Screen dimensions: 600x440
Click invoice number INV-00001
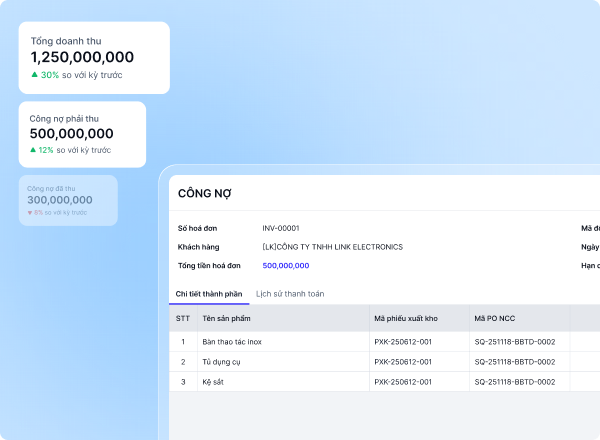click(281, 228)
